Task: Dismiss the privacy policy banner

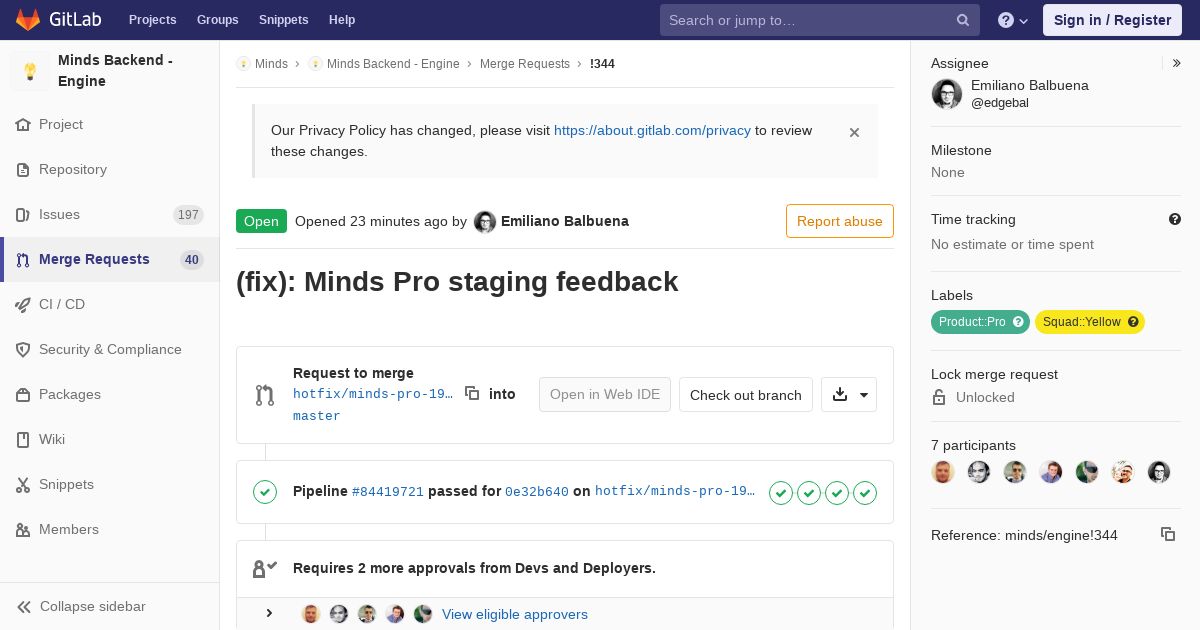Action: [x=854, y=132]
